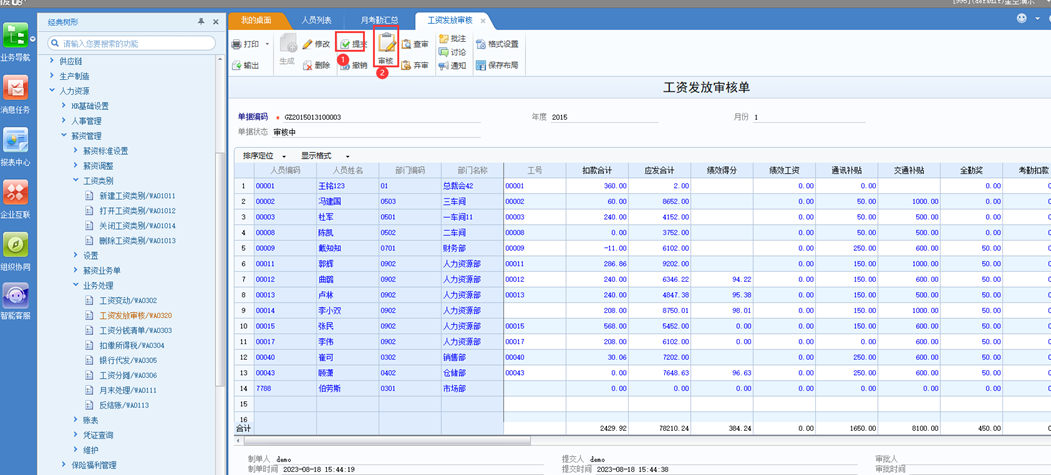
Task: Switch to the 人员列表 tab
Action: [316, 21]
